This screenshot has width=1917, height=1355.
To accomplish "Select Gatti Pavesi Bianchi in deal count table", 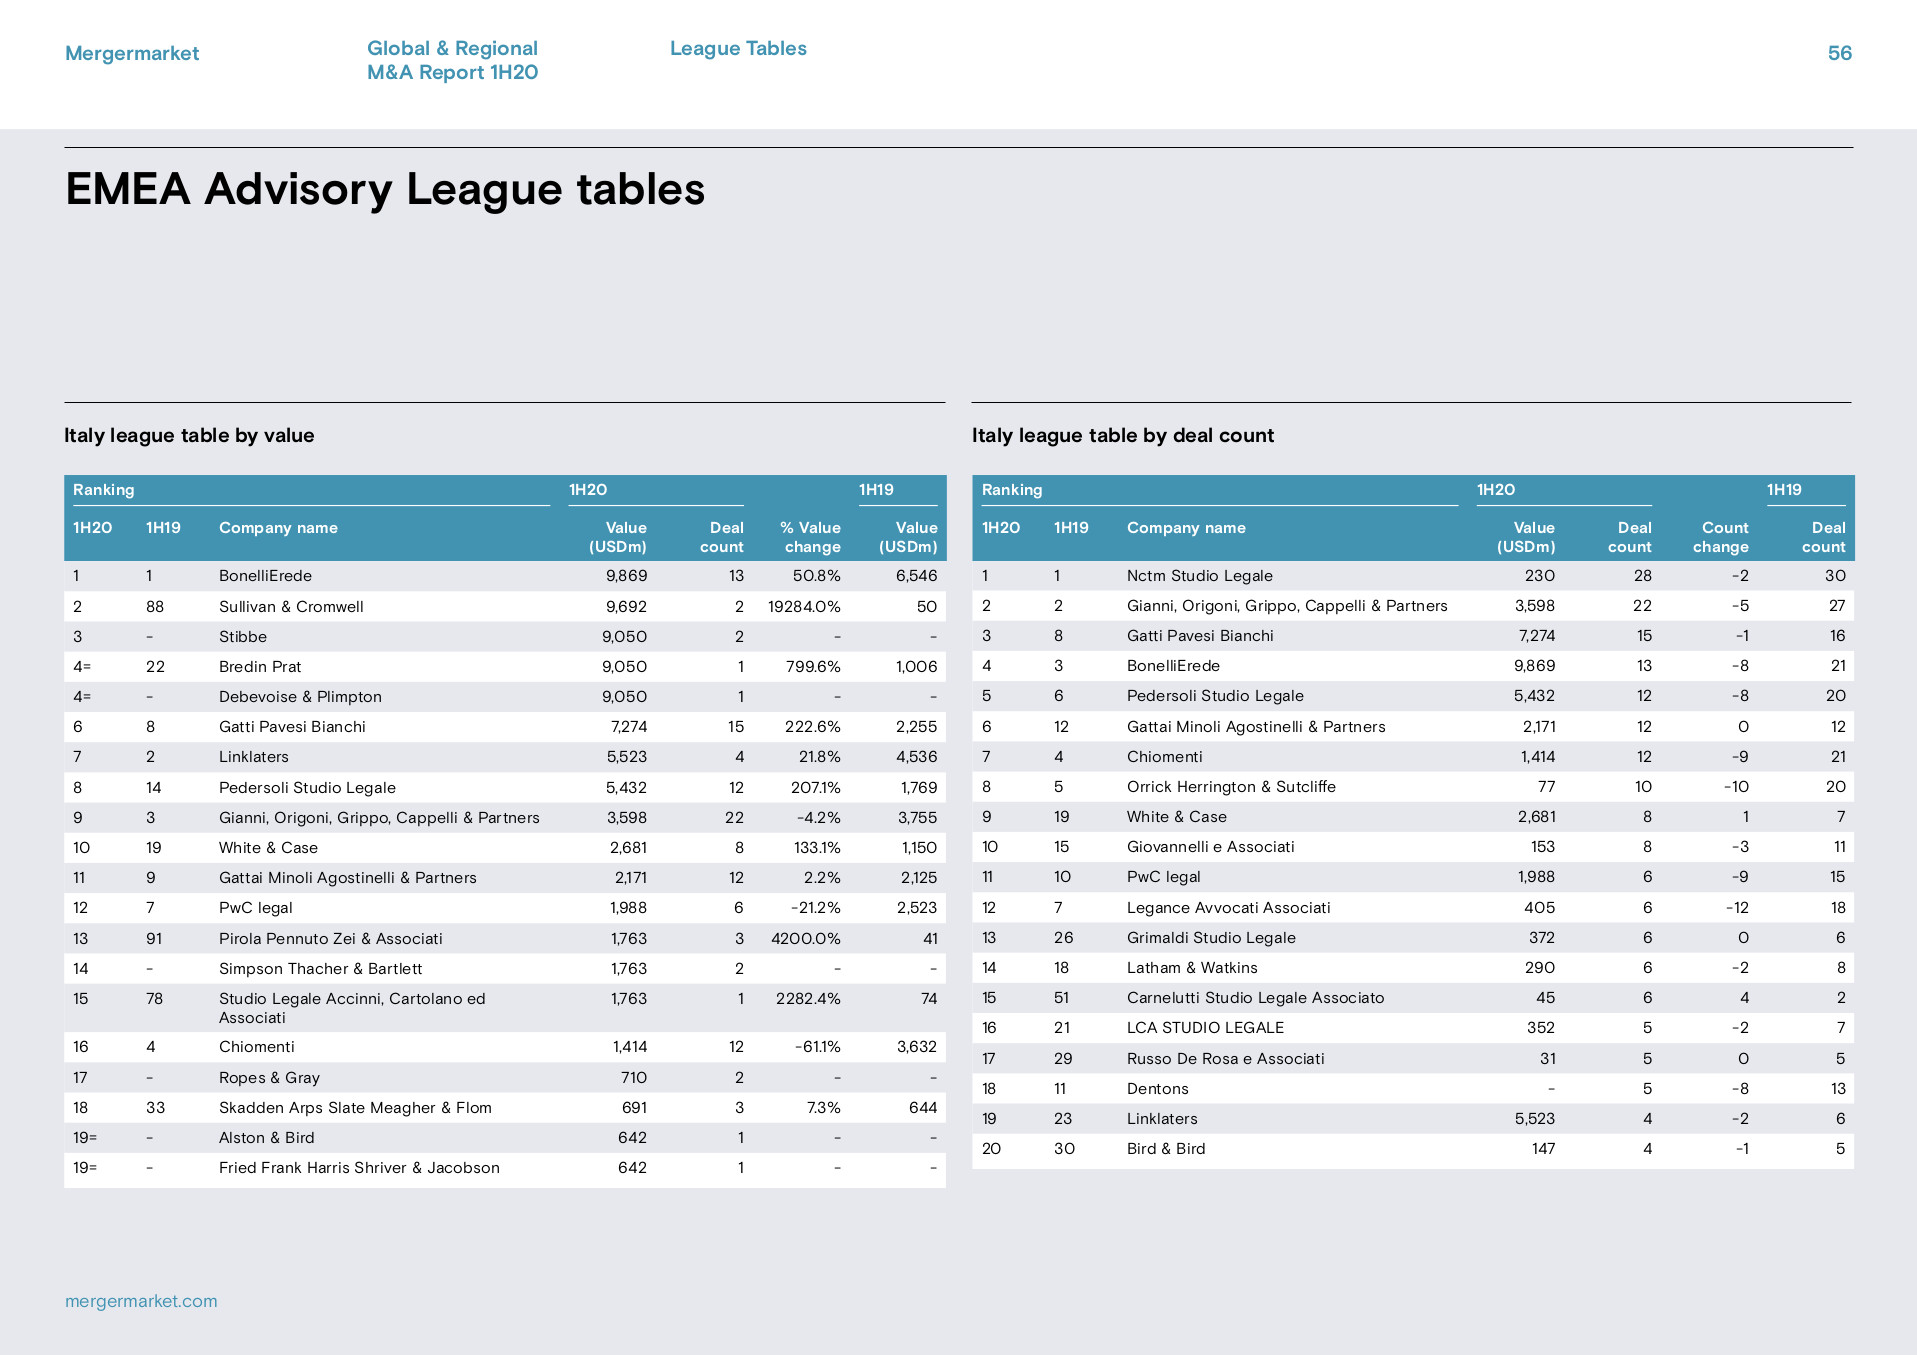I will pyautogui.click(x=1200, y=636).
